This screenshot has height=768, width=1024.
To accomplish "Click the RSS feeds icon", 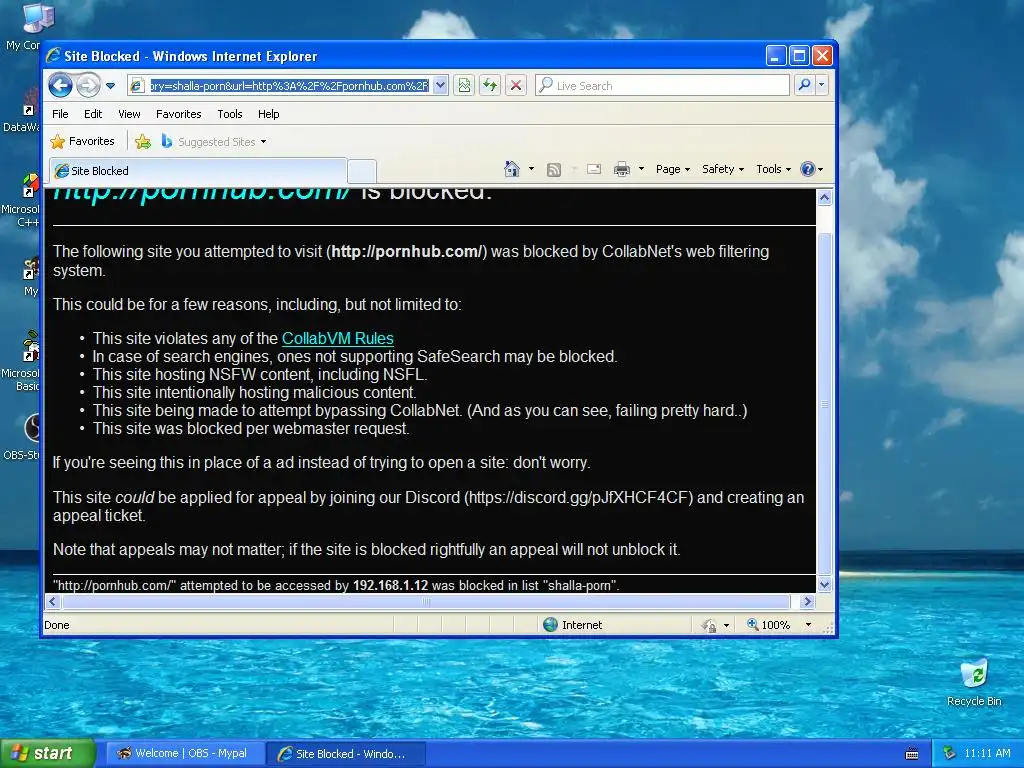I will [554, 170].
